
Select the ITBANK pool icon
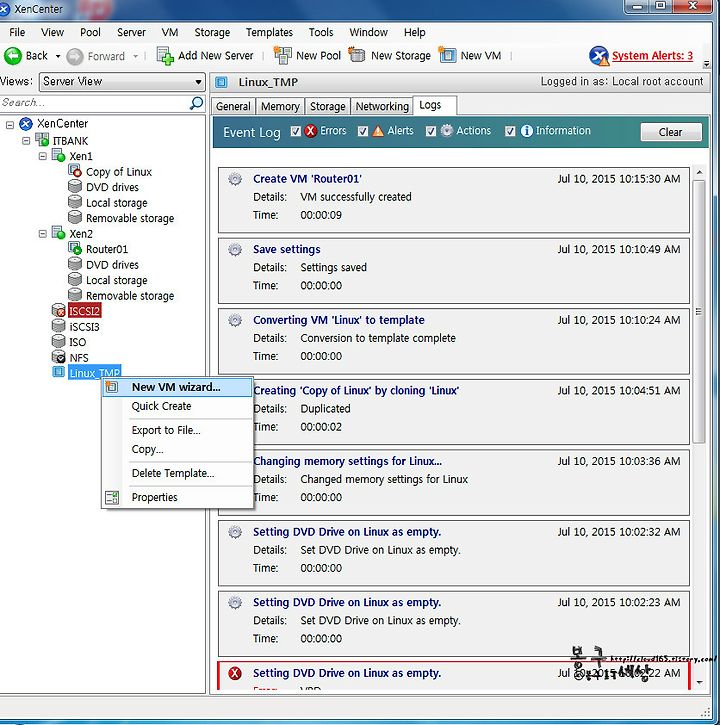tap(42, 140)
